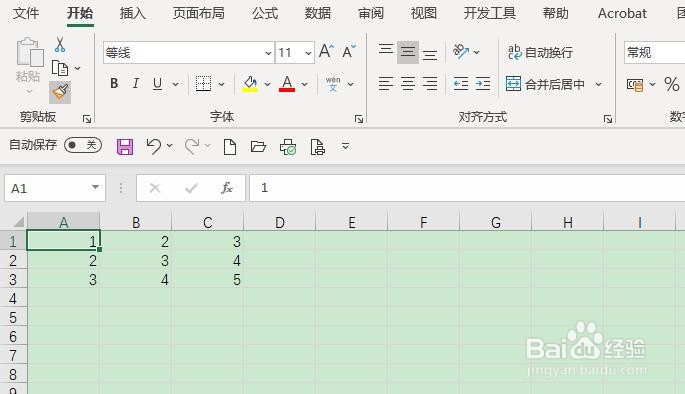Click the quick print icon
This screenshot has width=685, height=394.
click(x=288, y=147)
